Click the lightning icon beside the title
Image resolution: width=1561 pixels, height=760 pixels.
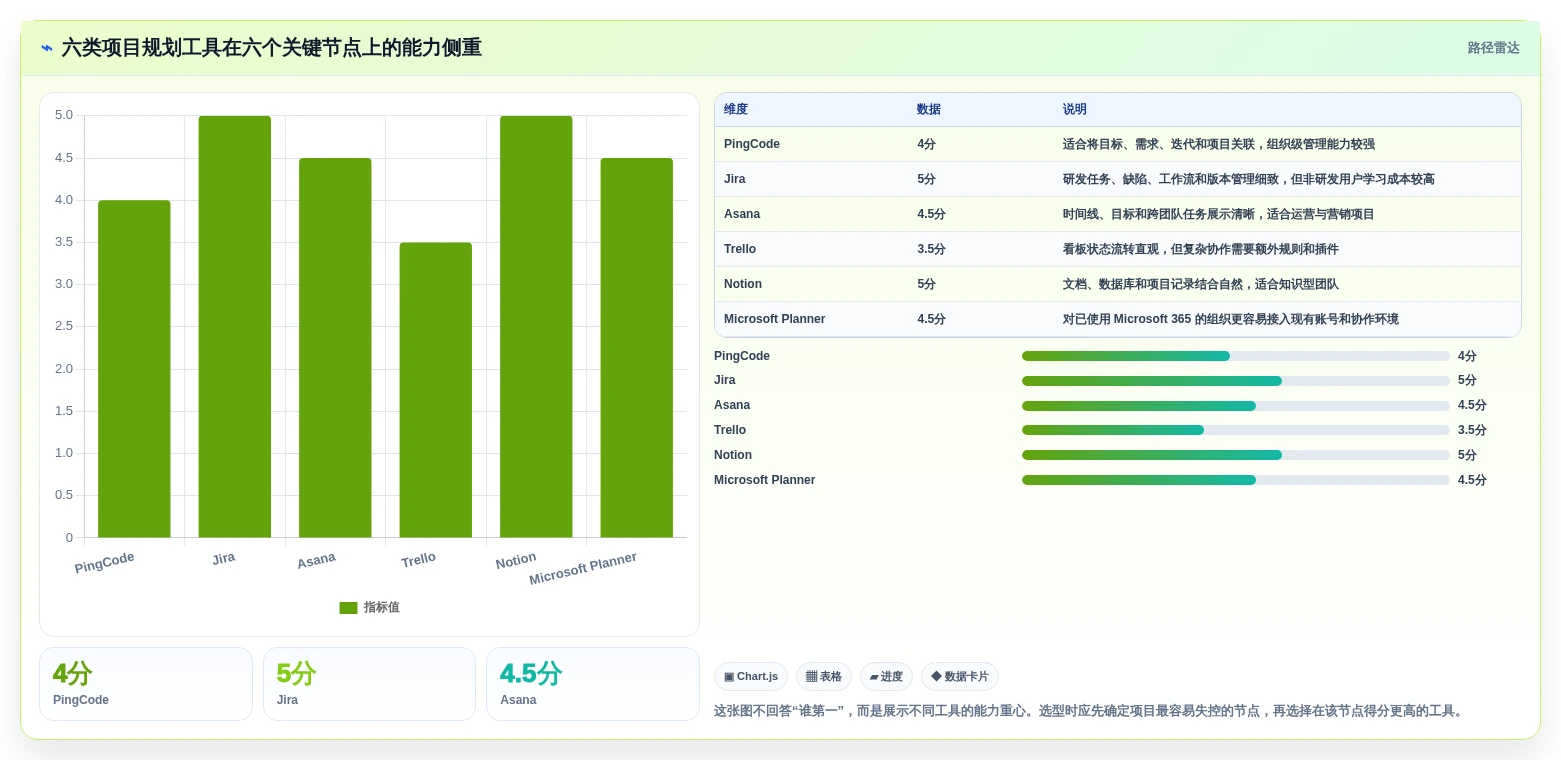tap(47, 48)
